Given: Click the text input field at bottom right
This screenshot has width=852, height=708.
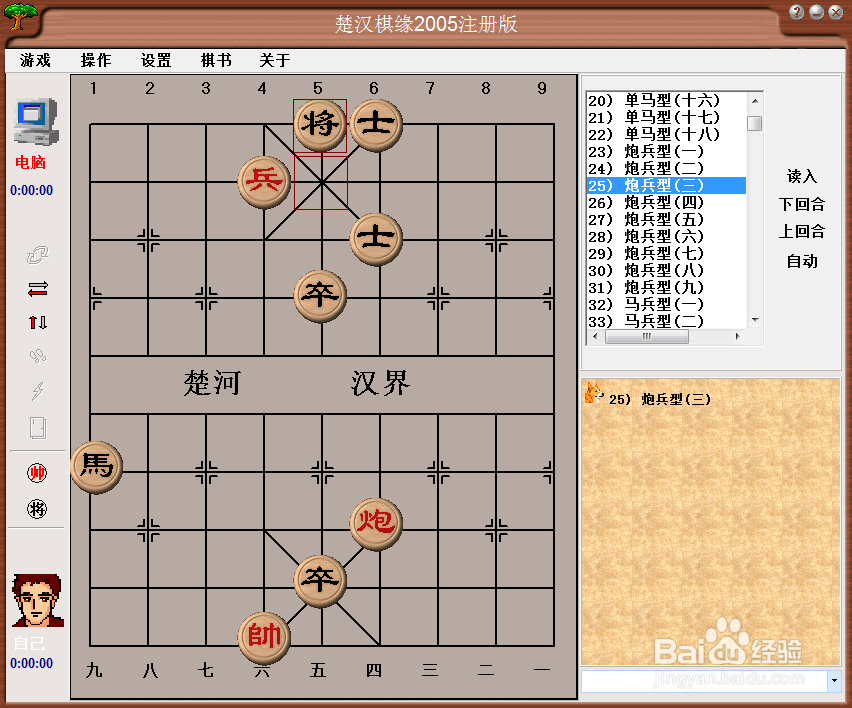Looking at the screenshot, I should point(704,681).
